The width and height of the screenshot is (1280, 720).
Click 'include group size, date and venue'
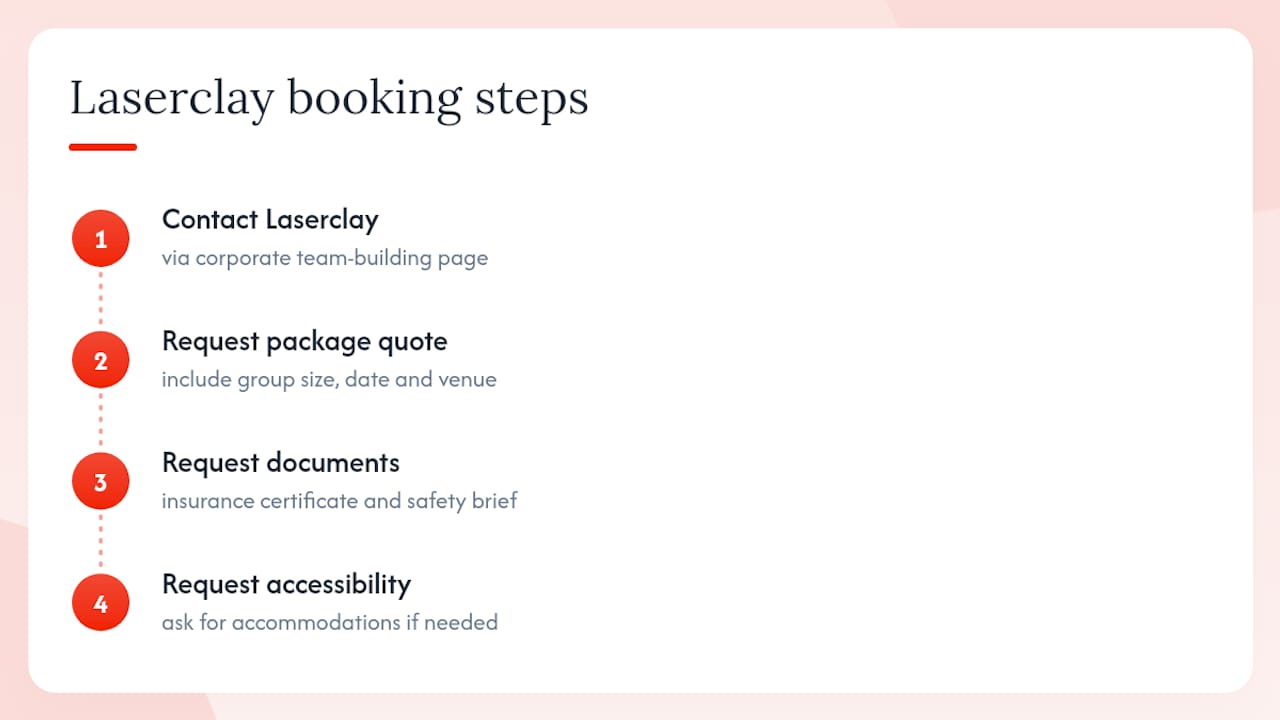[x=329, y=380]
